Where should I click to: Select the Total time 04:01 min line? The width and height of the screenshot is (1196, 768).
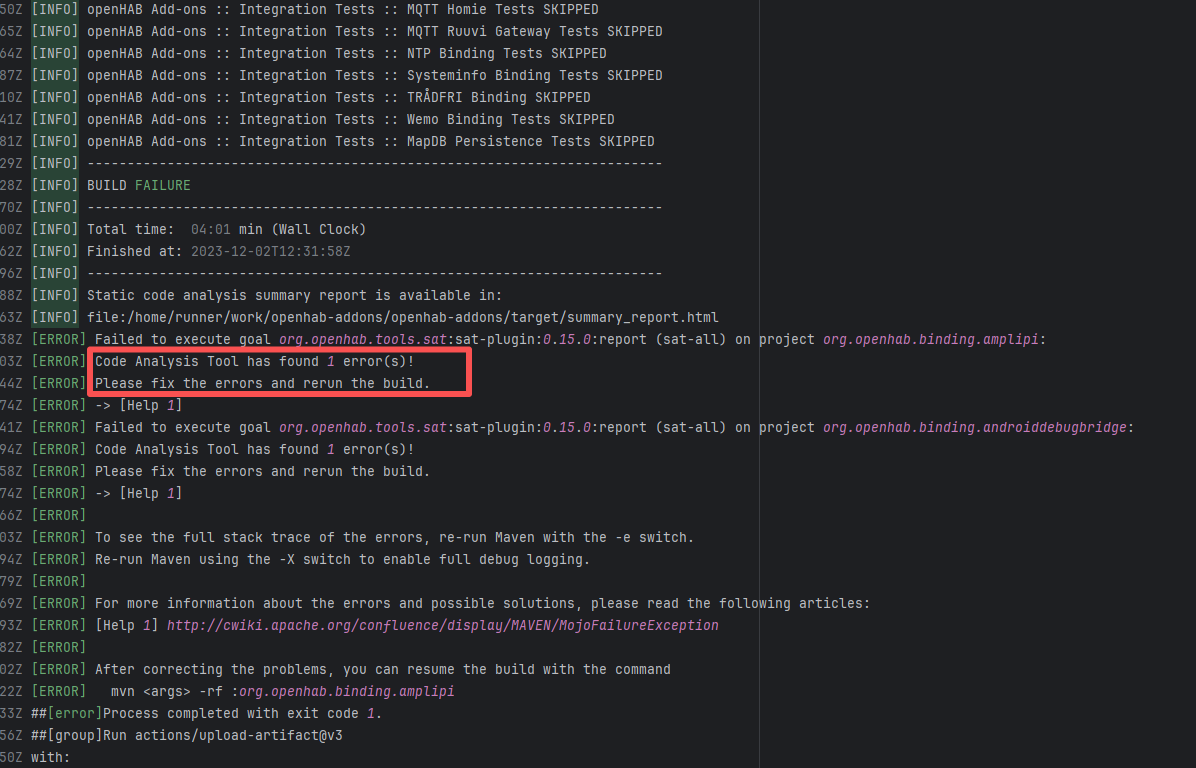(226, 229)
